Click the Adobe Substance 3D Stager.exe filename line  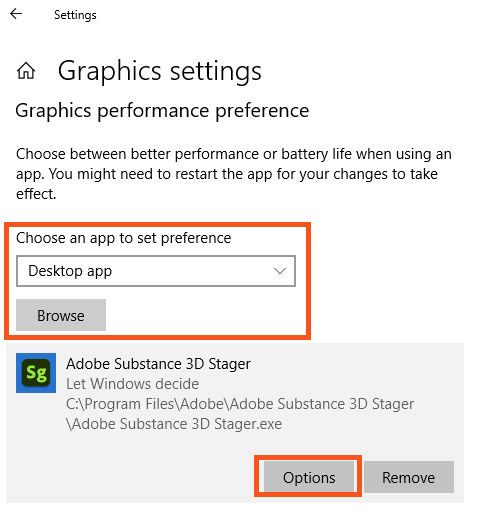[174, 424]
